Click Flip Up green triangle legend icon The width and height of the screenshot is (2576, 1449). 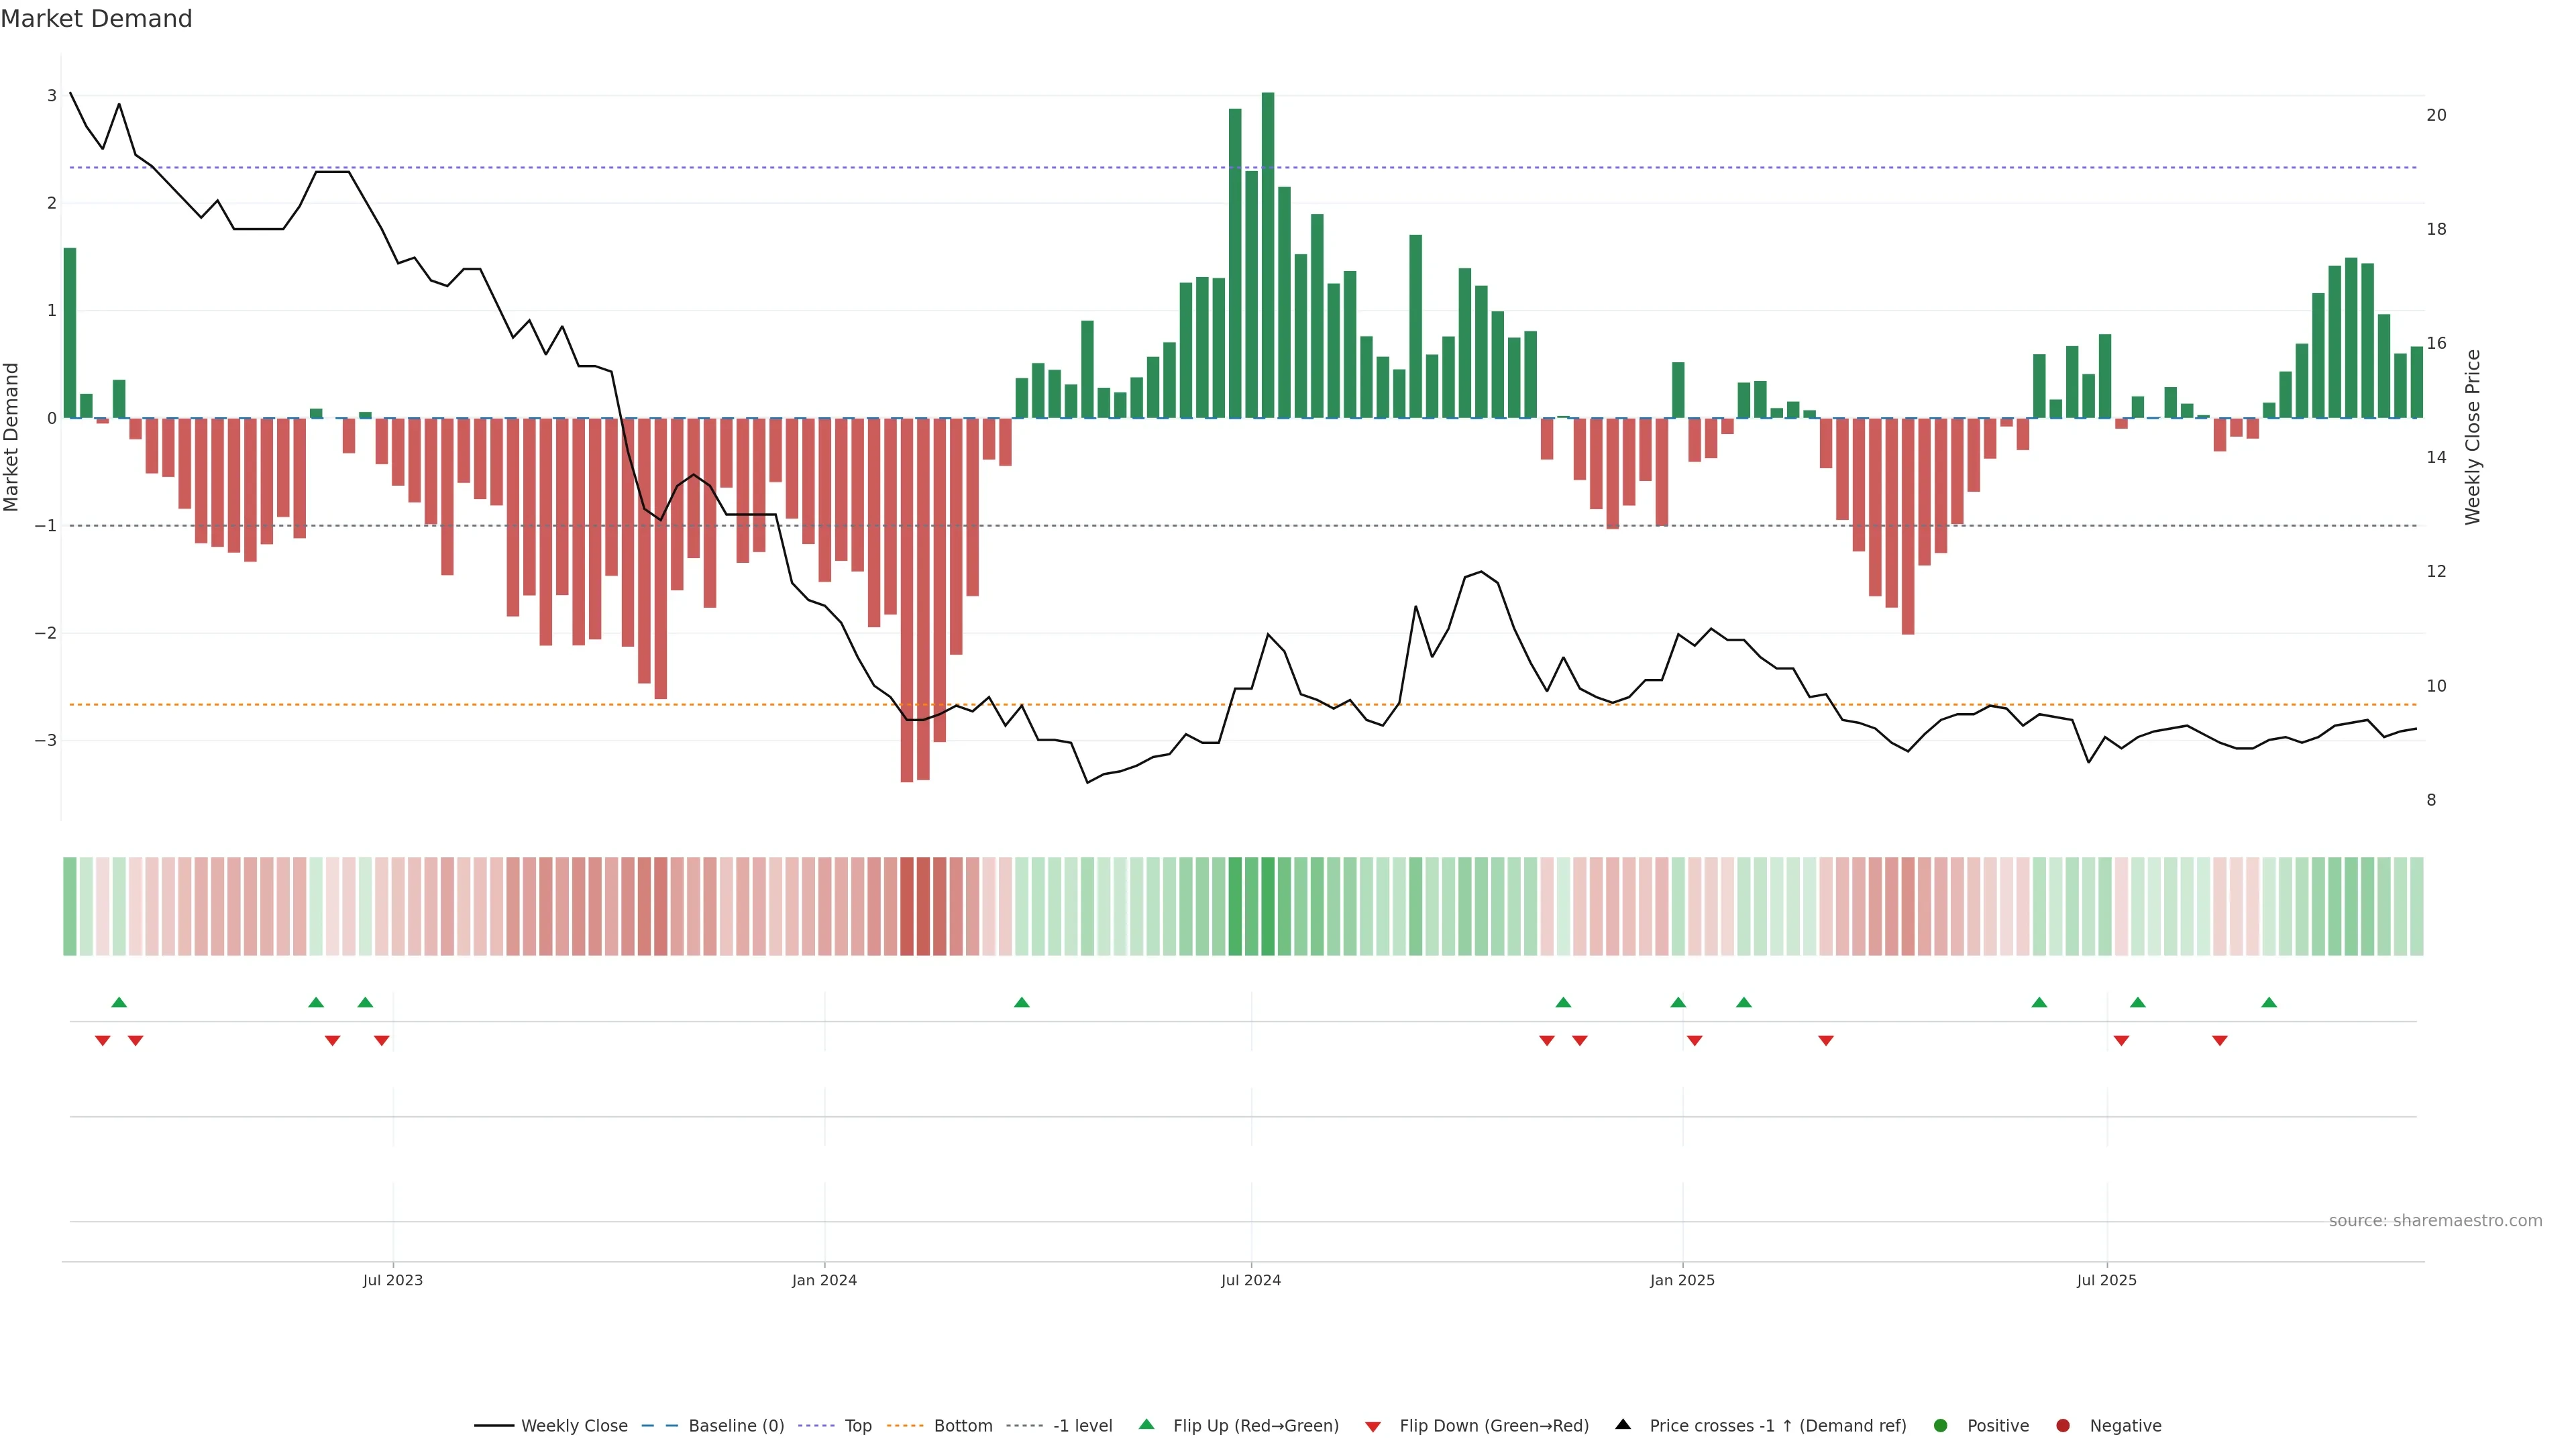(1147, 1425)
